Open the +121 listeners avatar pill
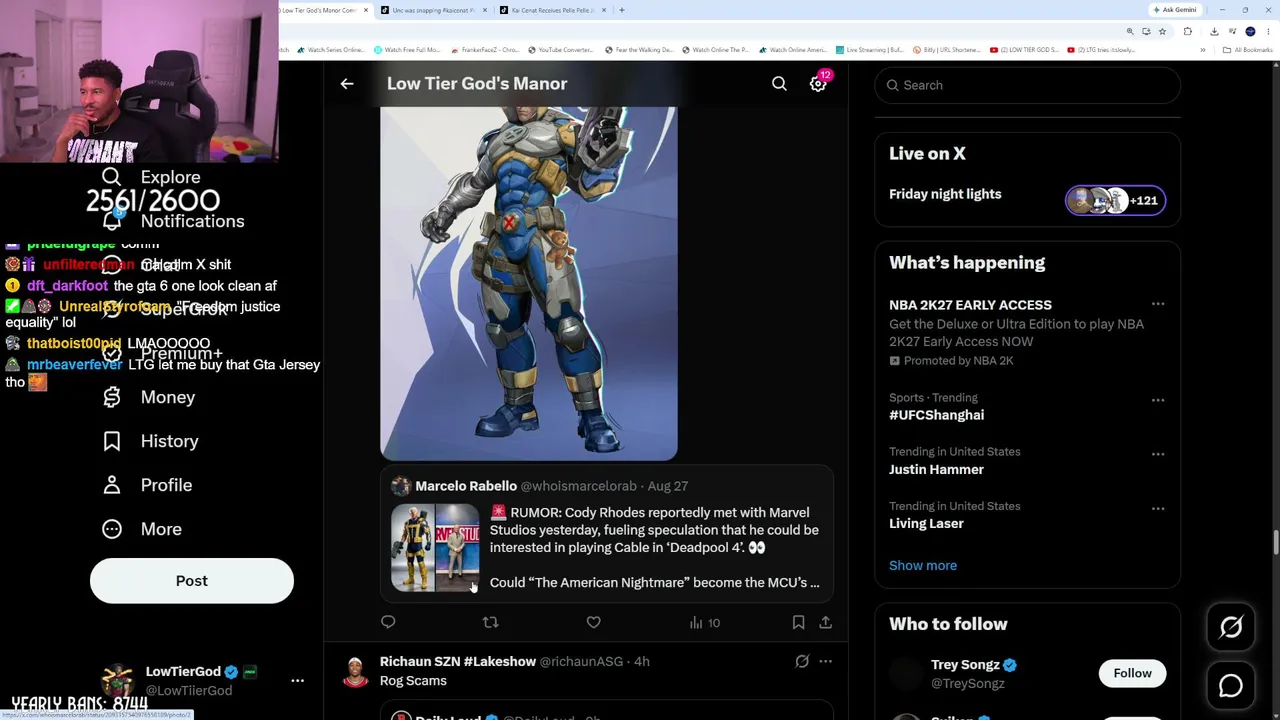1280x720 pixels. coord(1115,201)
